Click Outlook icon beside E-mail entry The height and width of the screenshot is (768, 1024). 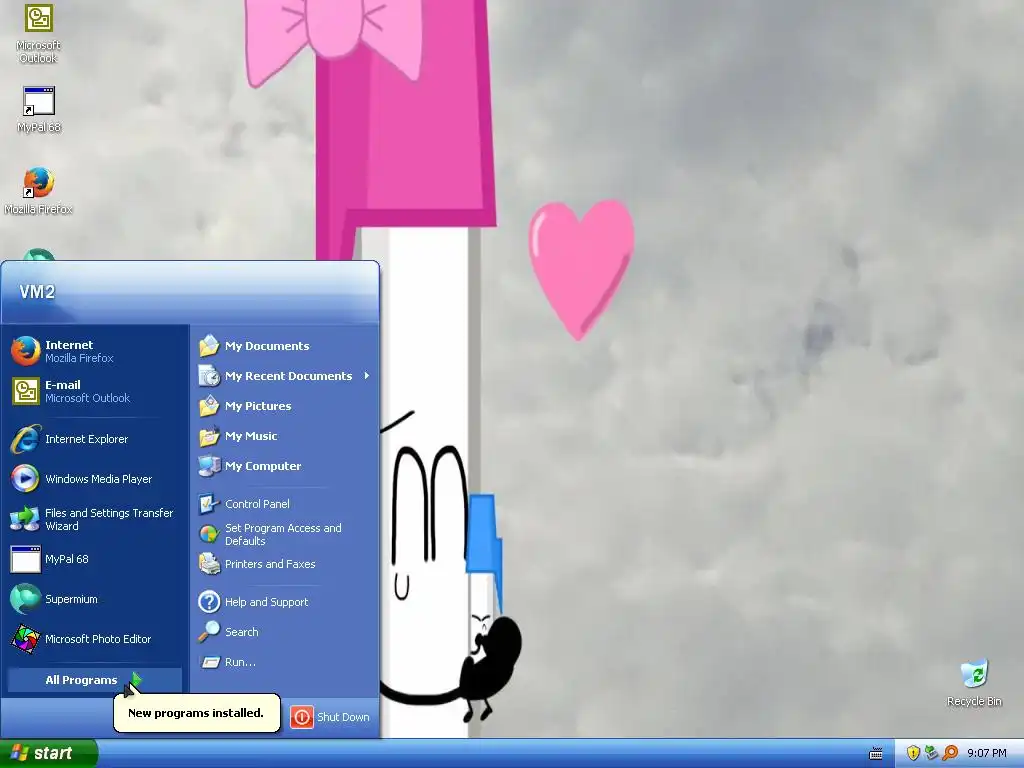25,391
